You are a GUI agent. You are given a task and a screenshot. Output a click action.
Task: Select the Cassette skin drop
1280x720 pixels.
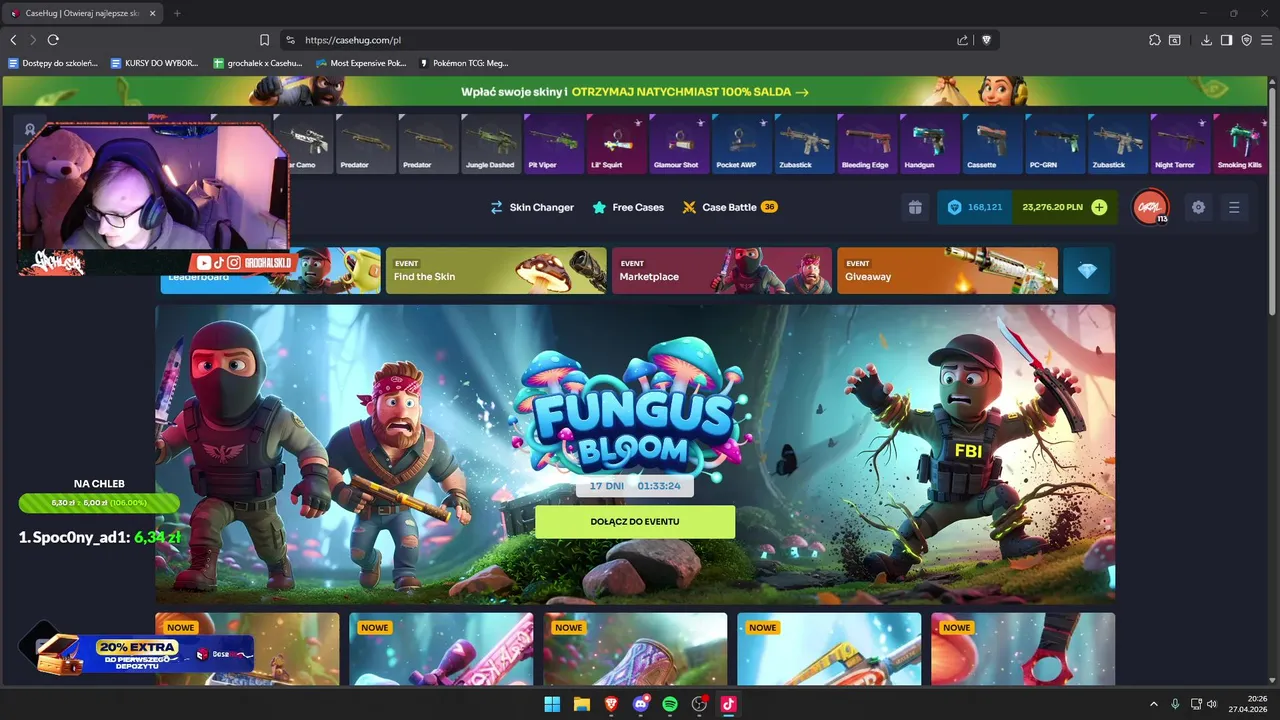(992, 143)
